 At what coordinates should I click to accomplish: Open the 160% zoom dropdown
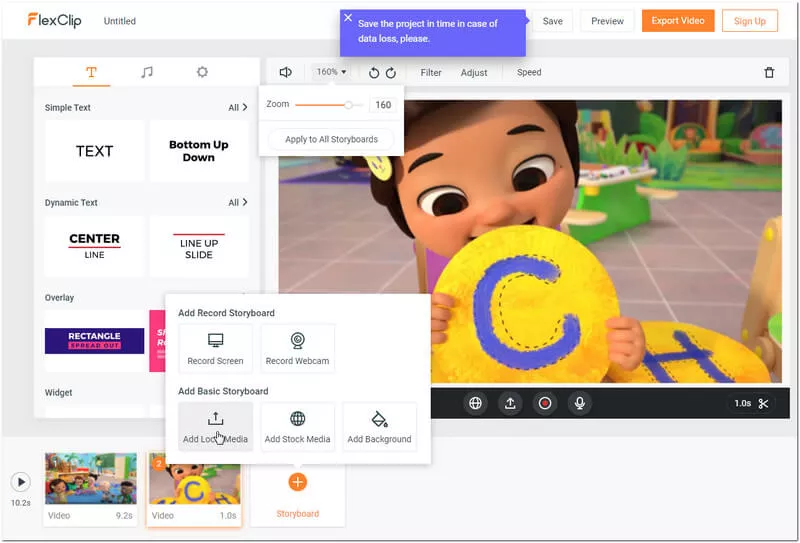[332, 72]
